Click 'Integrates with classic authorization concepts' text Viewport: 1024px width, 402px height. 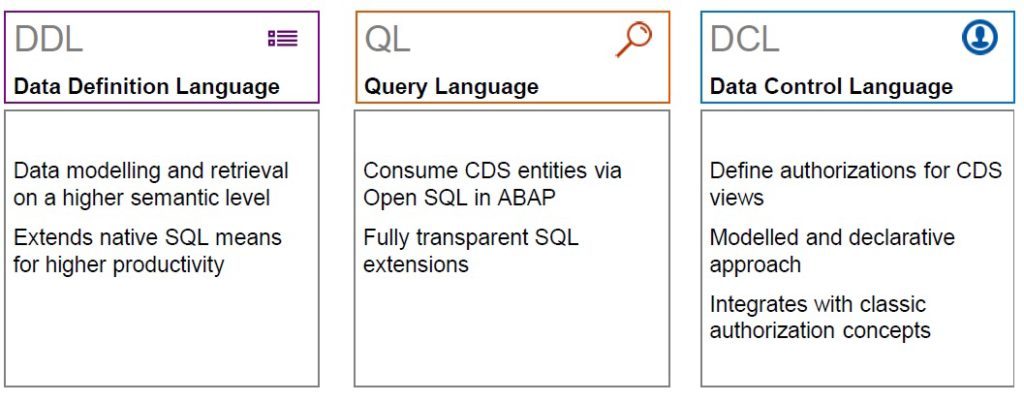pyautogui.click(x=820, y=317)
